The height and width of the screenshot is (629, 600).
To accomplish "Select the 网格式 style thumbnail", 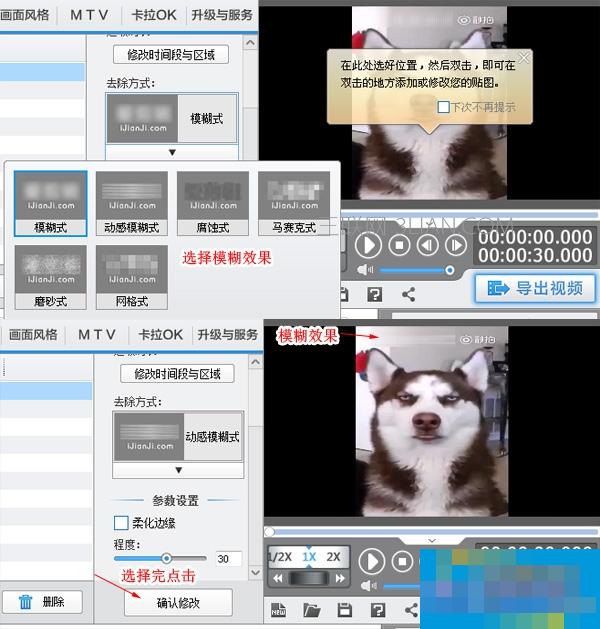I will coord(132,277).
